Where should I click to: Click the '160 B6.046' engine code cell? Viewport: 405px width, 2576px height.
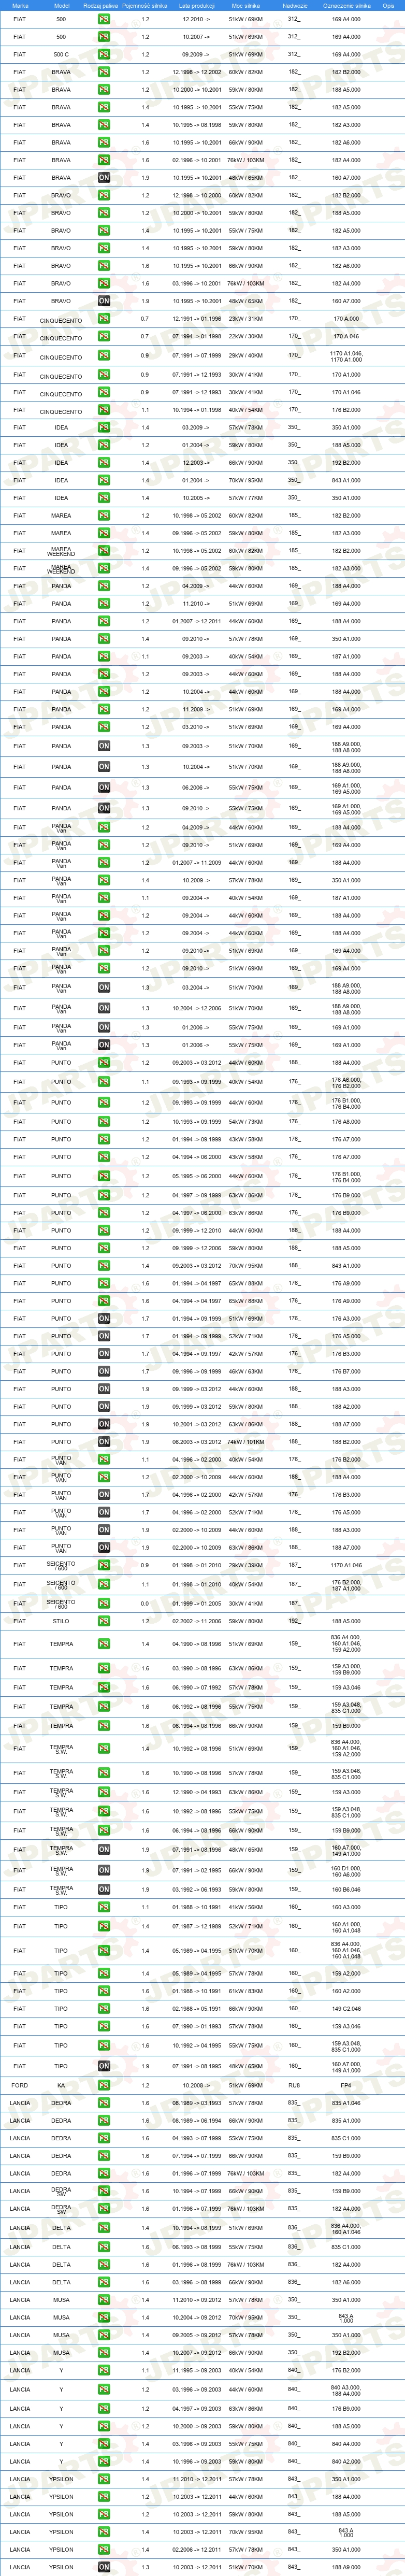[x=346, y=1889]
